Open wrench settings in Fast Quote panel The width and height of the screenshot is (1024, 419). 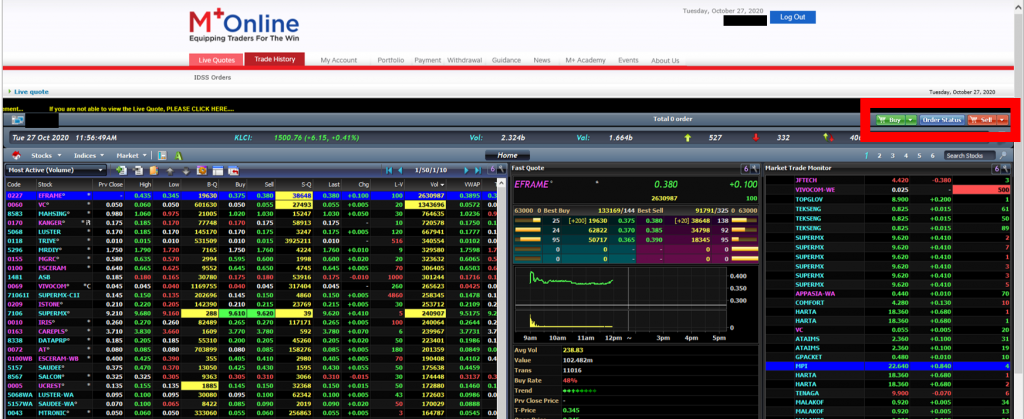click(755, 168)
